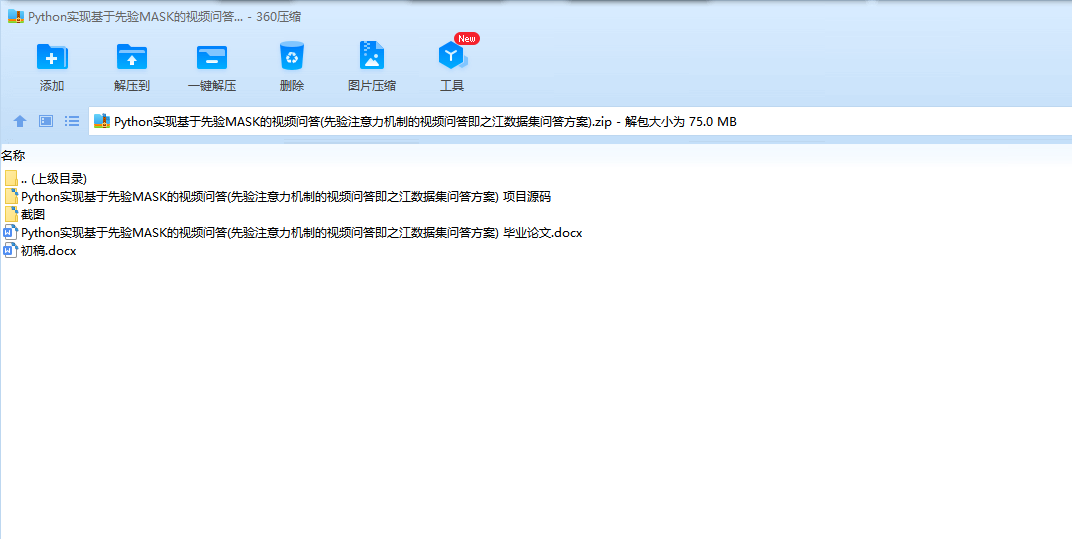Select the 毕业论文.docx file
This screenshot has height=539, width=1072.
293,233
